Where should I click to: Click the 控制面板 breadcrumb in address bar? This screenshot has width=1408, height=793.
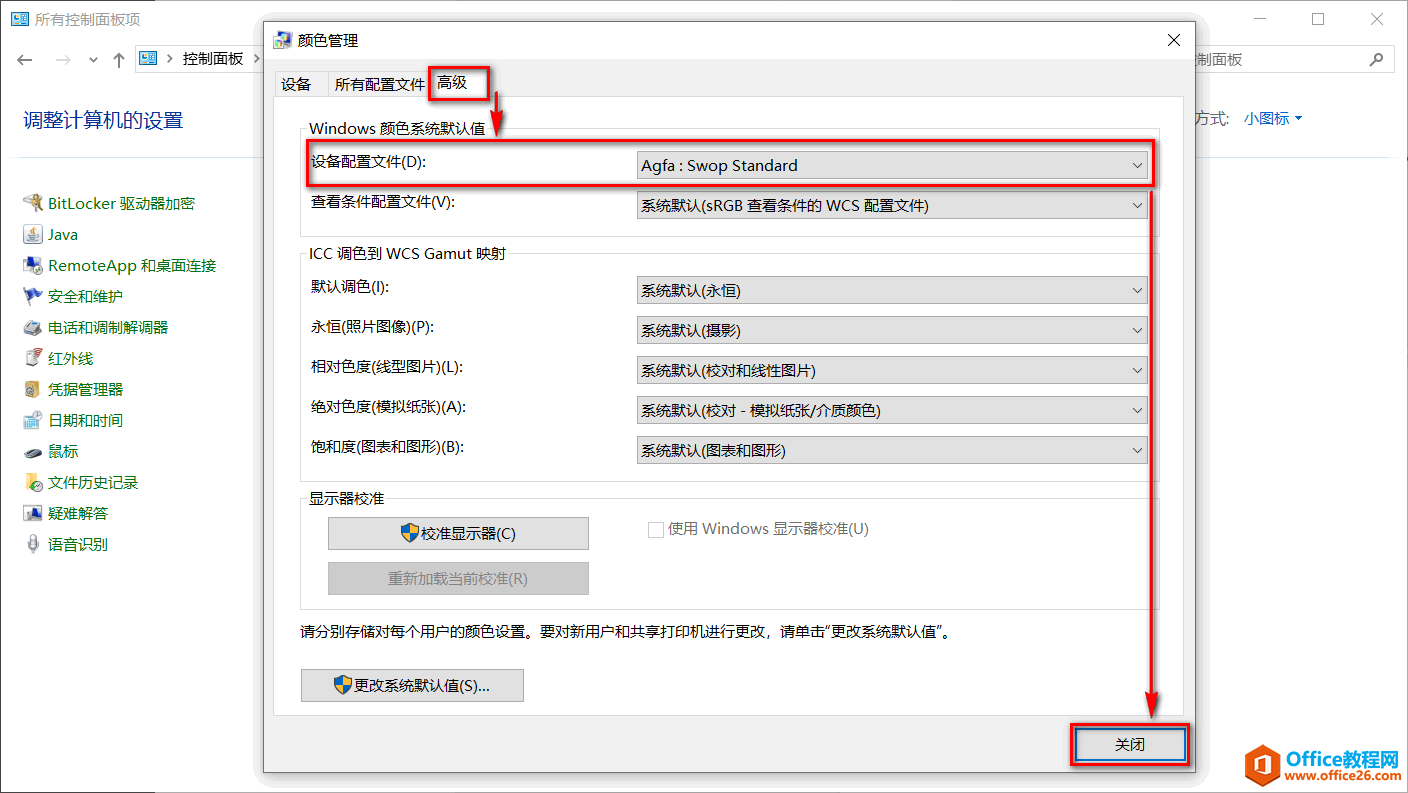(213, 59)
